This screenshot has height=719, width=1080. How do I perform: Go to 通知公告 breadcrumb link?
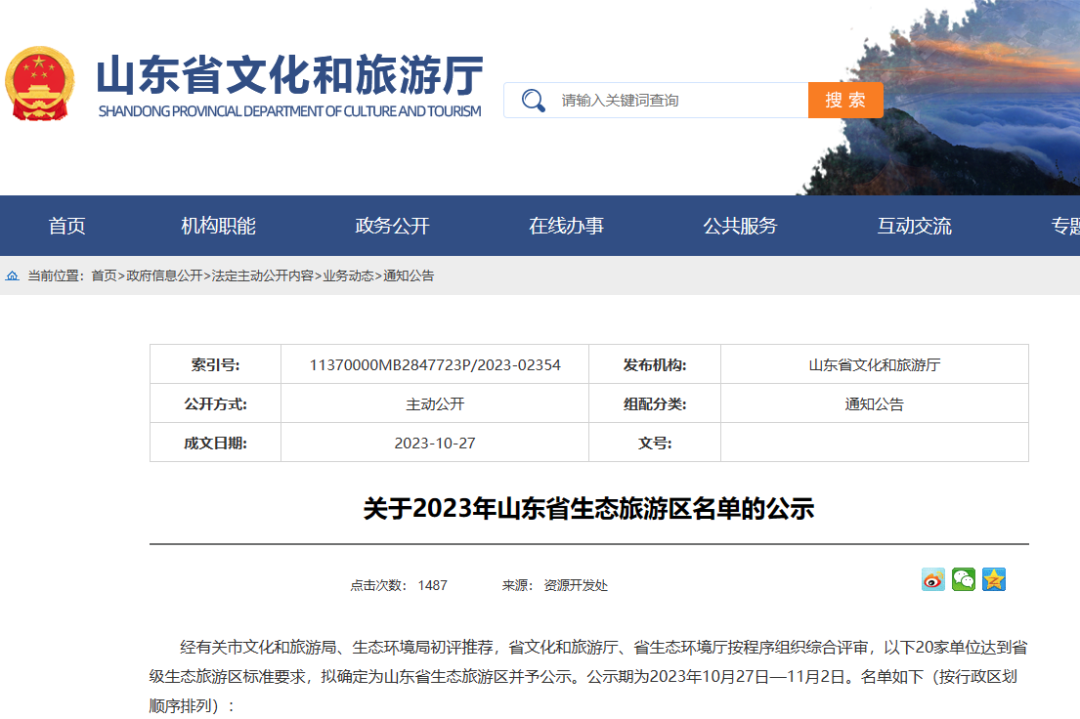pyautogui.click(x=409, y=276)
